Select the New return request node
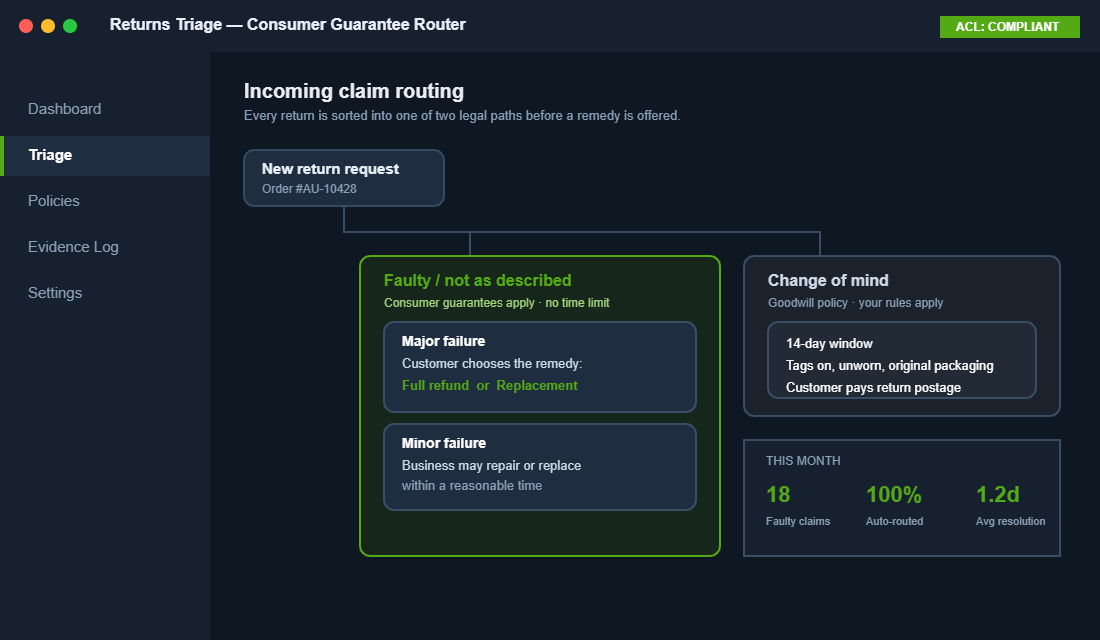 pyautogui.click(x=344, y=178)
